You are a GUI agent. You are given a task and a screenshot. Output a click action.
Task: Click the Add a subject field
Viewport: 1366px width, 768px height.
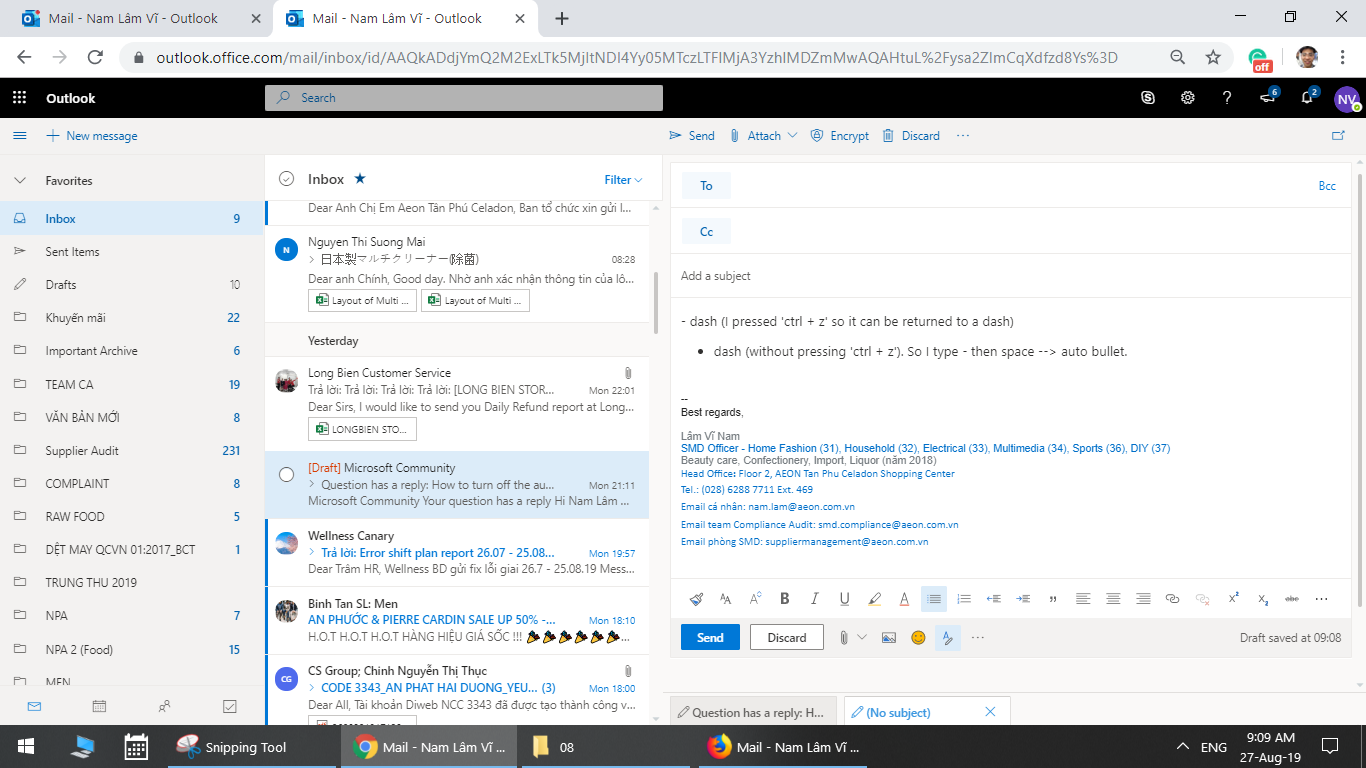coord(1010,276)
